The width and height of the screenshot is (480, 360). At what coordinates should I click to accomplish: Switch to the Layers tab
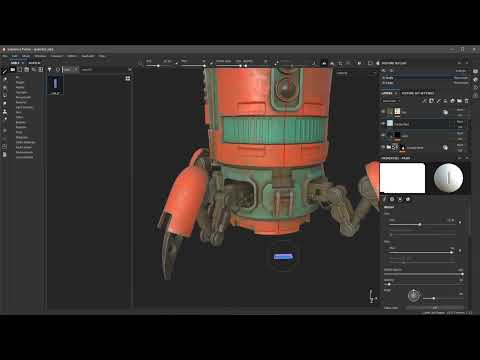point(387,93)
